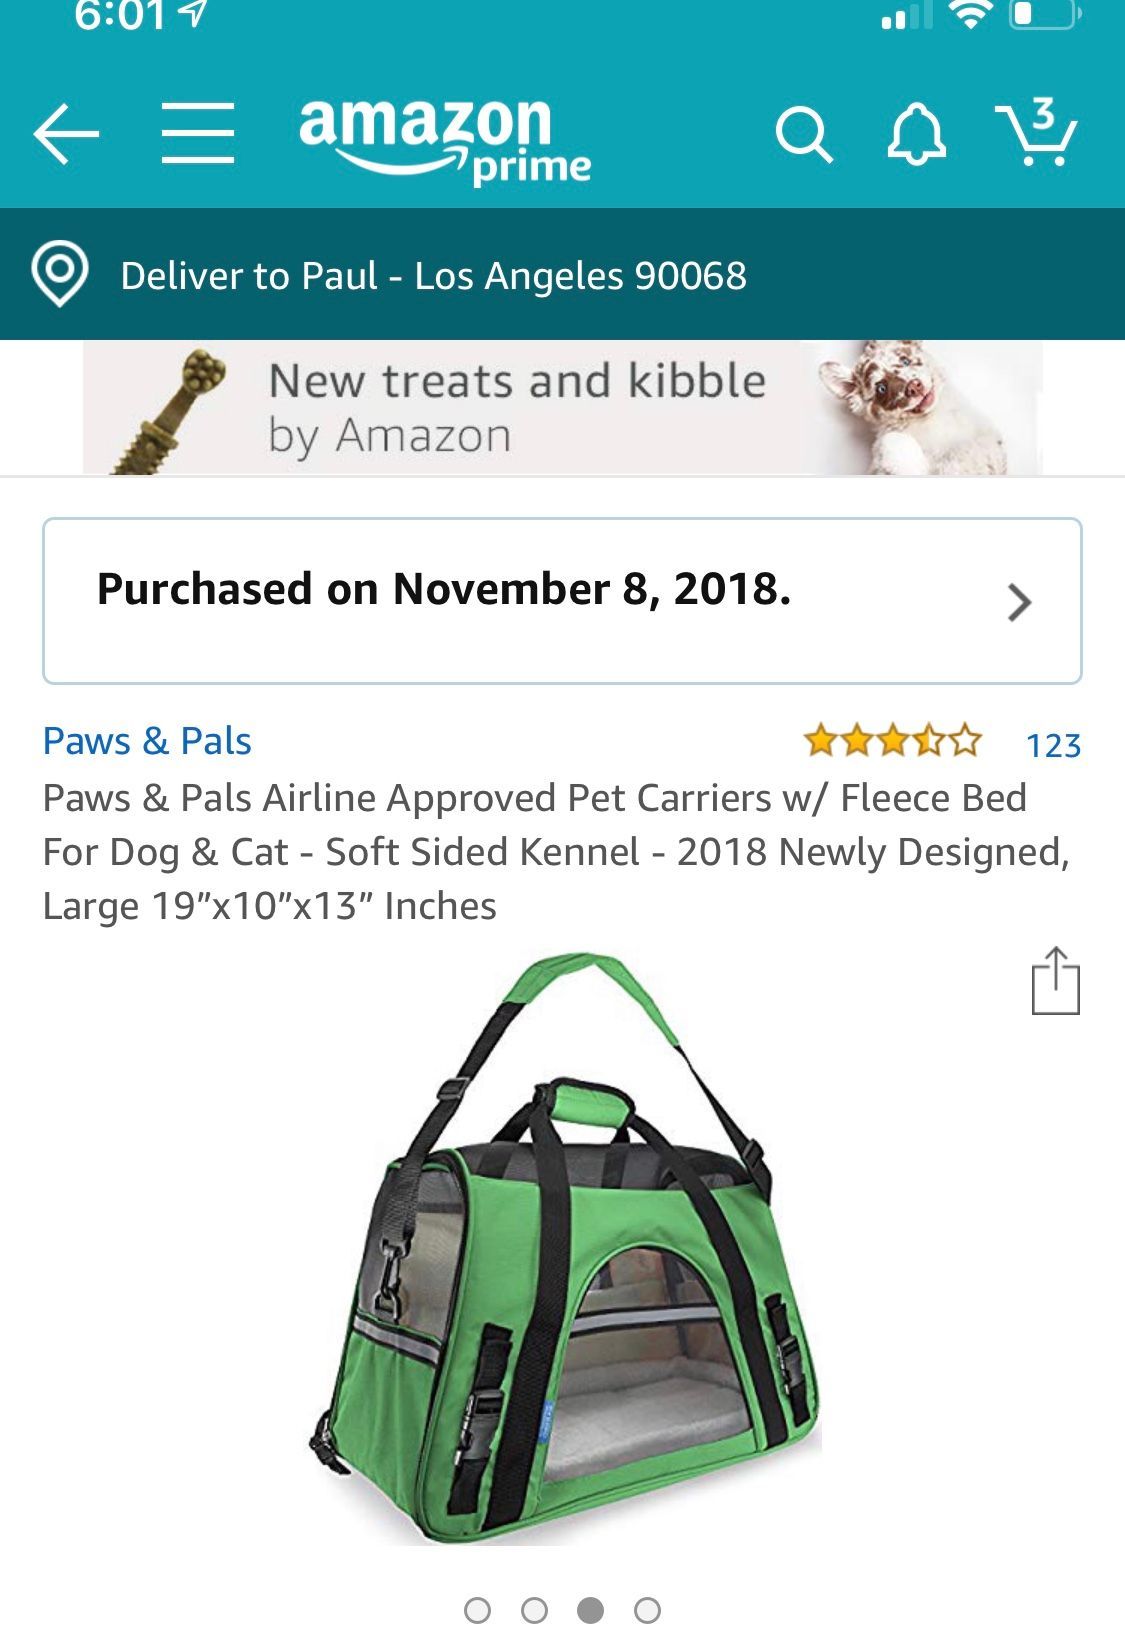Expand purchase details with chevron arrow
Viewport: 1125px width, 1631px height.
tap(1019, 602)
